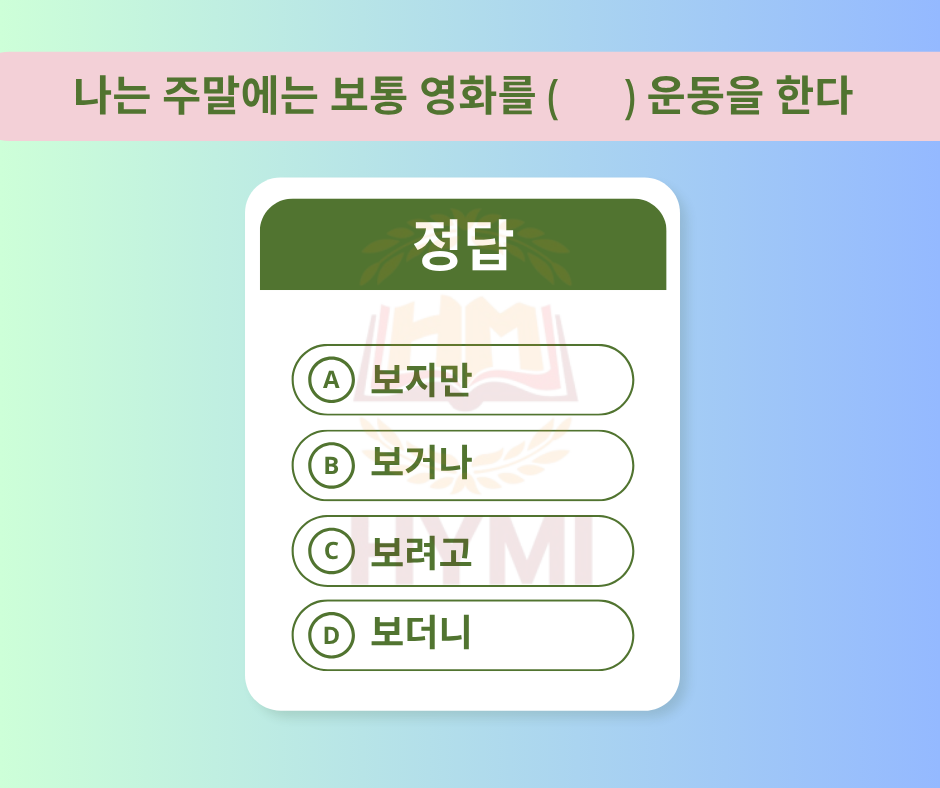
Task: Select answer option 보지만
Action: click(463, 380)
